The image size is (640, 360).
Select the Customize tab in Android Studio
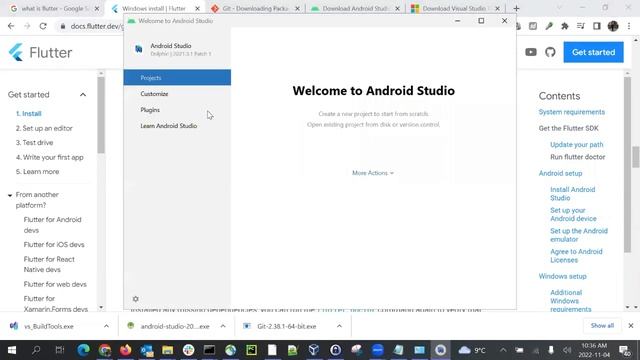[177, 94]
